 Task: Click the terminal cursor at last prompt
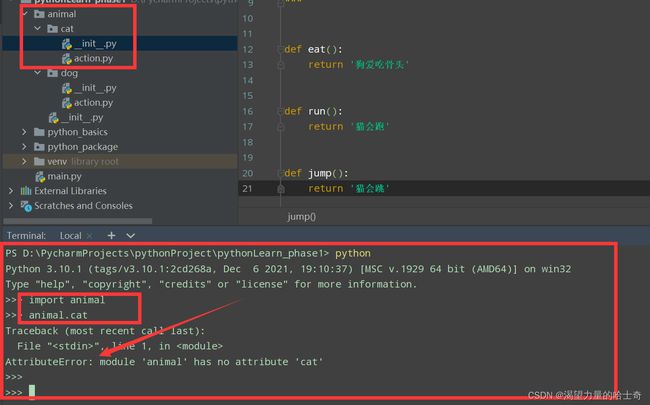[32, 391]
